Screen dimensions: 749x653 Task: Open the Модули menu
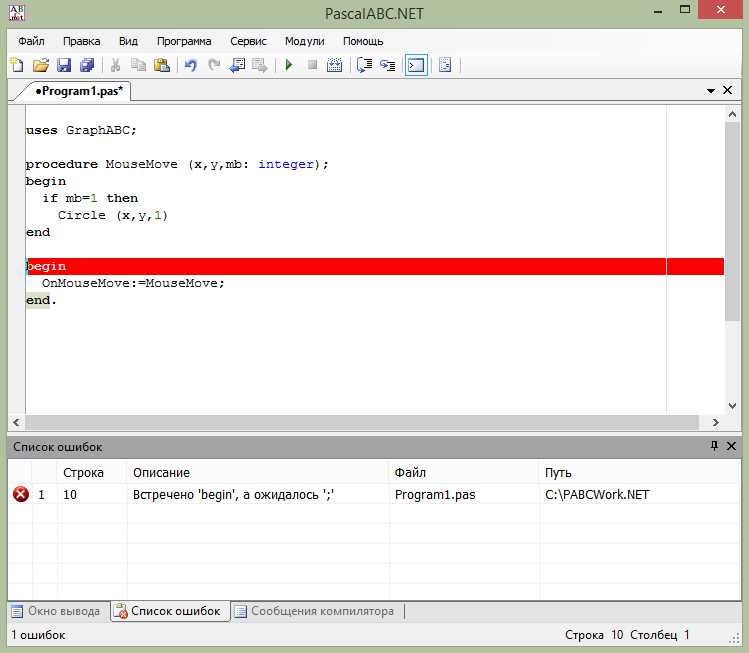[304, 41]
